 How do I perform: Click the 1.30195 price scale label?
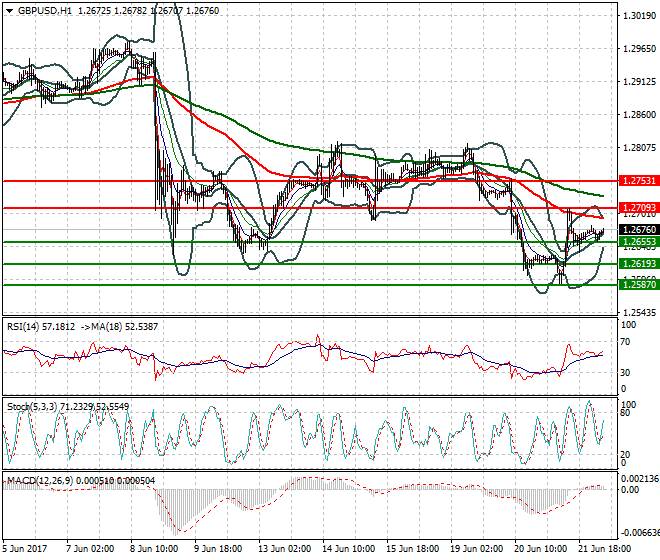[x=637, y=16]
